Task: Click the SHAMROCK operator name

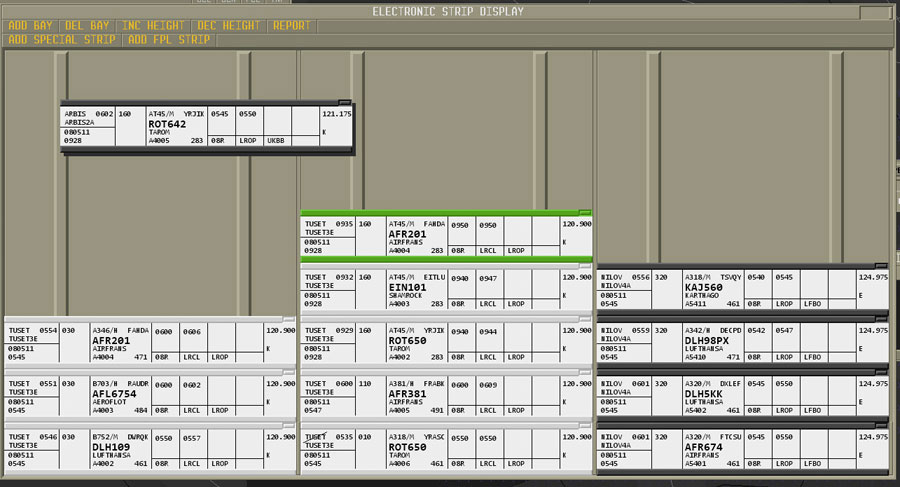Action: (405, 295)
